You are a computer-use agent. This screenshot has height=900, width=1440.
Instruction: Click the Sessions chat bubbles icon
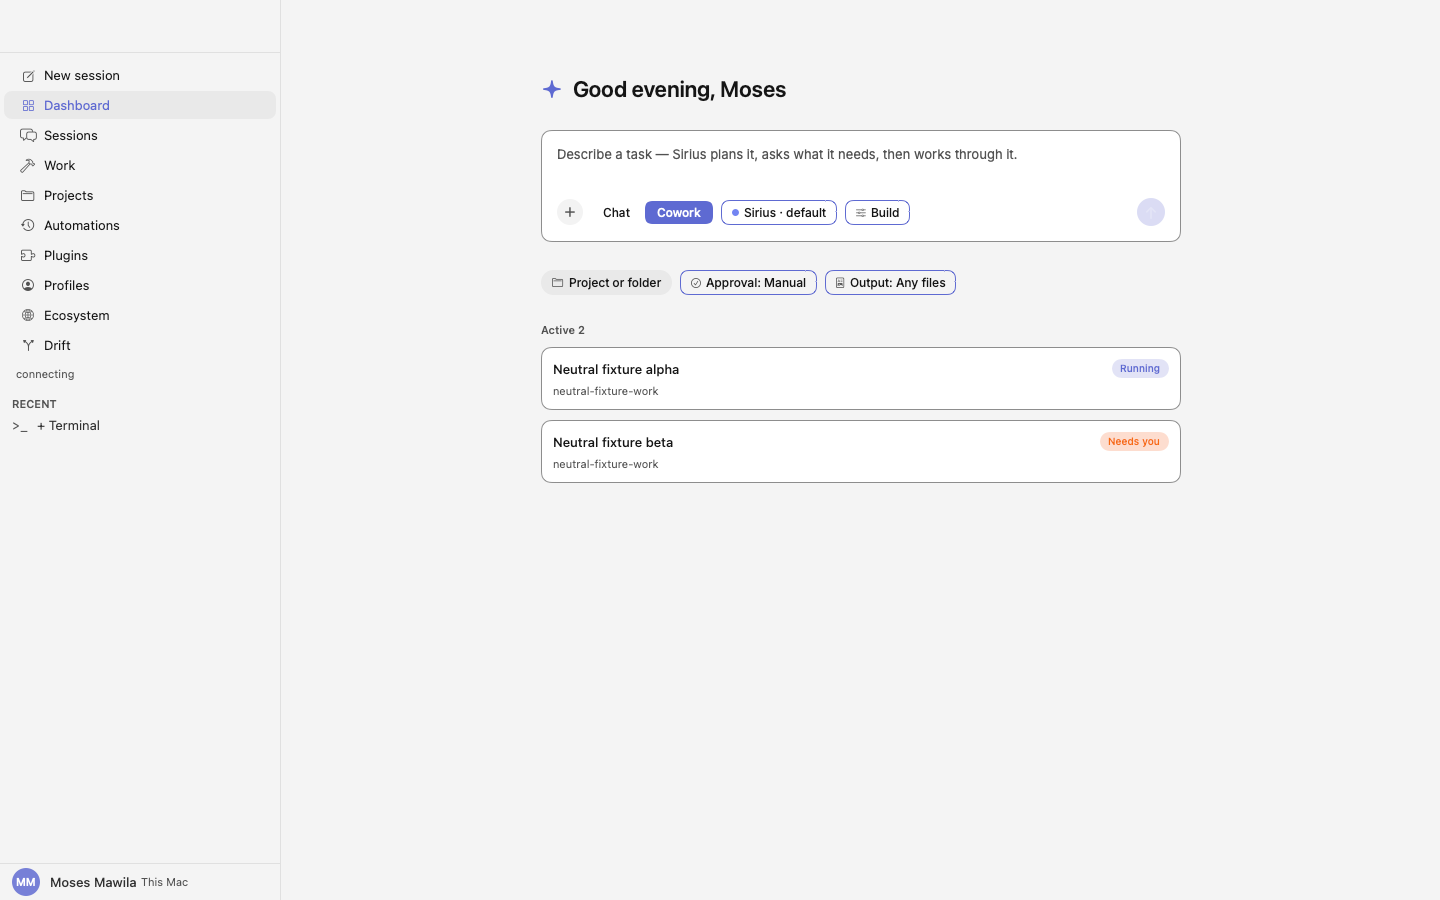(x=28, y=136)
